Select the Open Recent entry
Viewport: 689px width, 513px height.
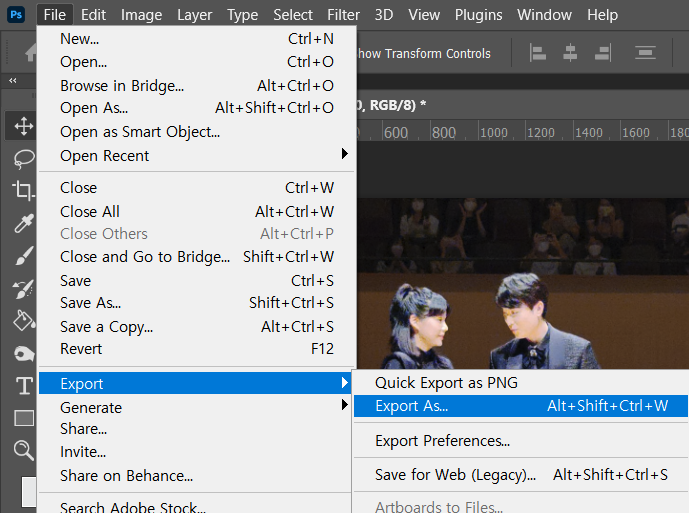tap(197, 156)
